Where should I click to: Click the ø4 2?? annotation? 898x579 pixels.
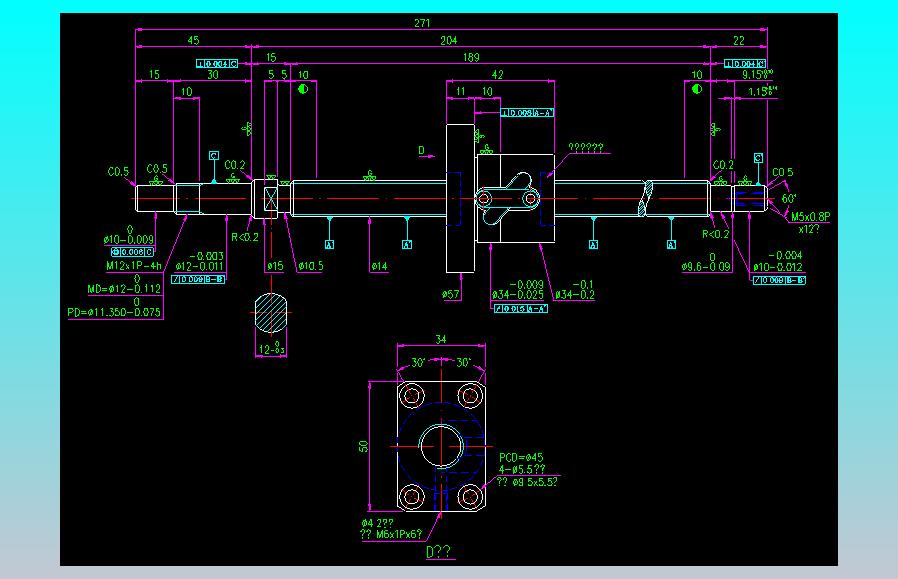pos(377,523)
